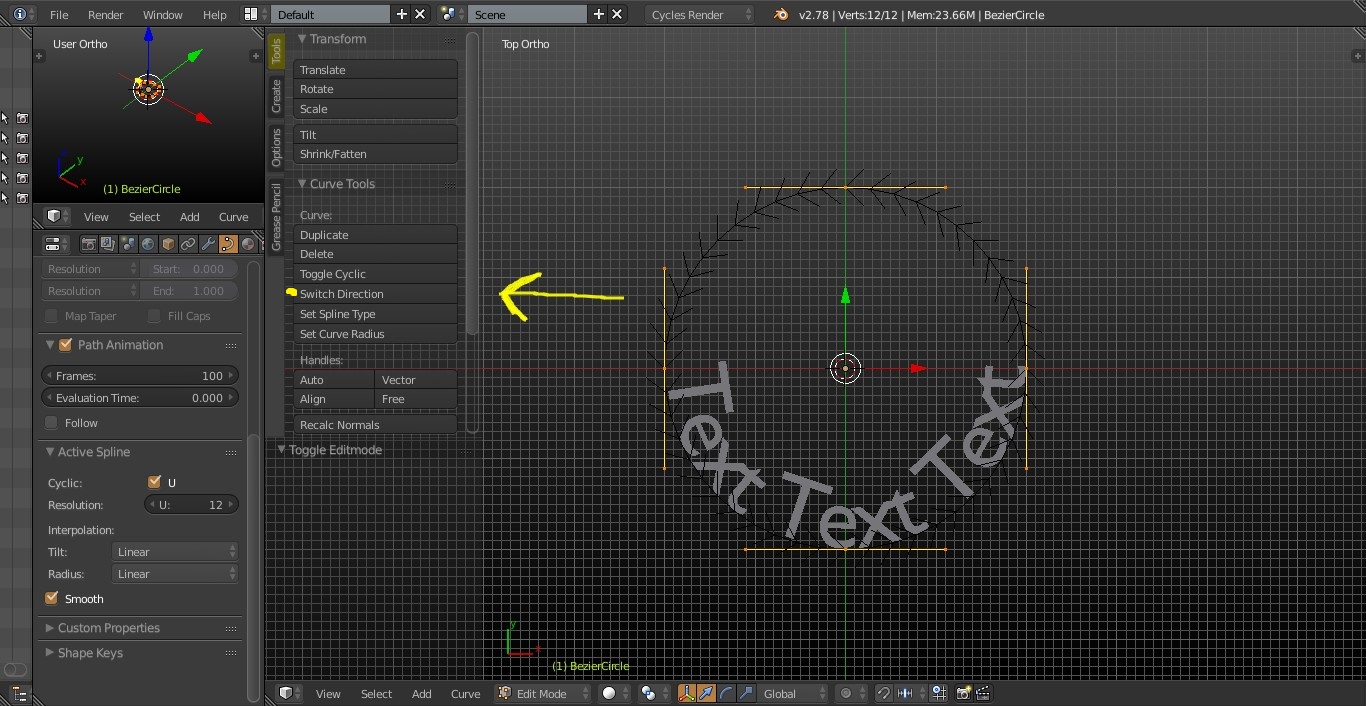
Task: Open the Window menu
Action: tap(162, 15)
